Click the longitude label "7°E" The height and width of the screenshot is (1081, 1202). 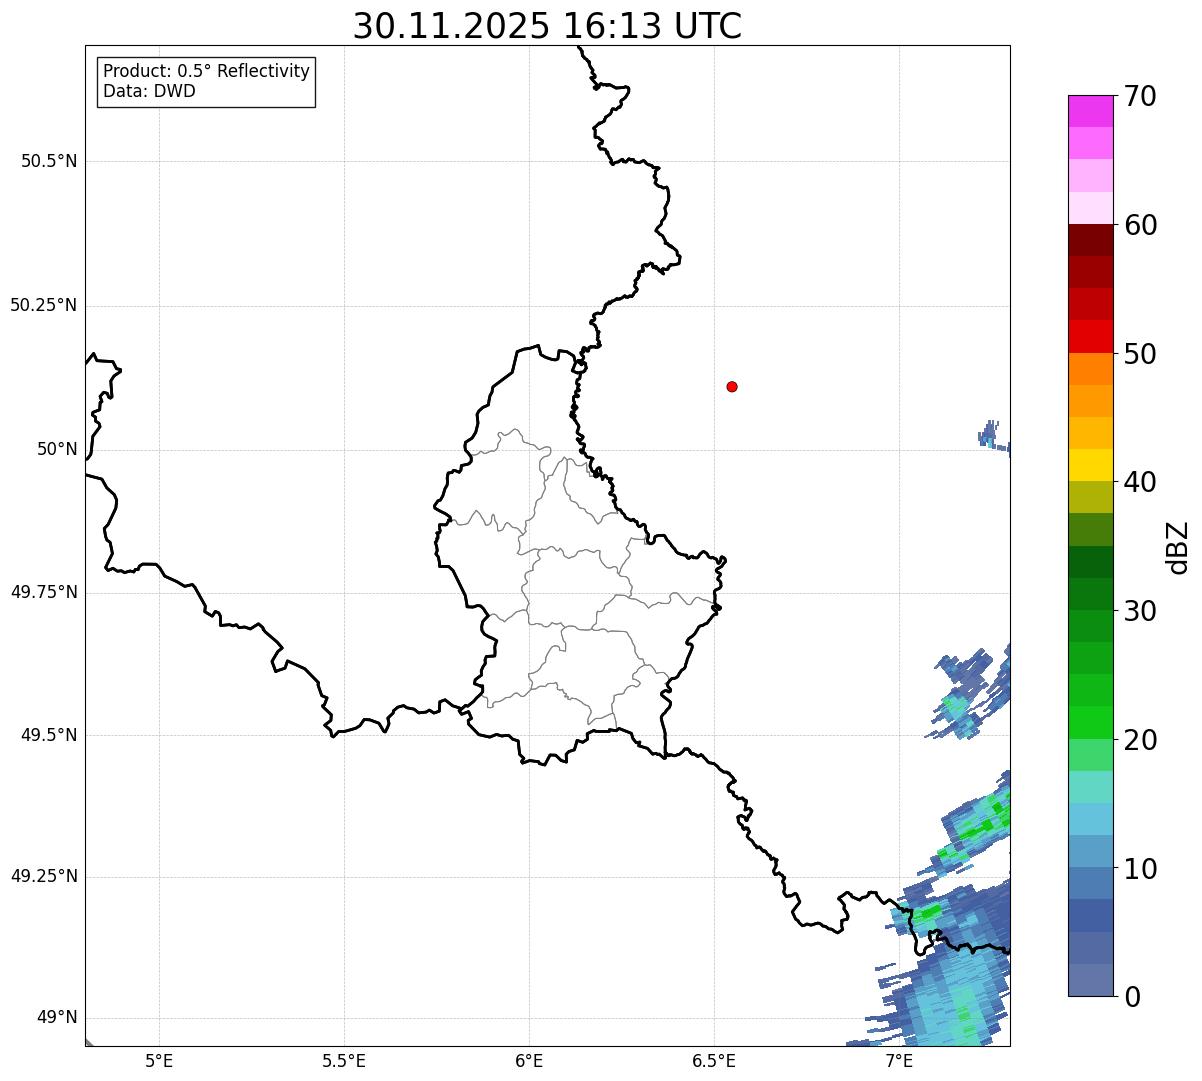coord(899,1060)
